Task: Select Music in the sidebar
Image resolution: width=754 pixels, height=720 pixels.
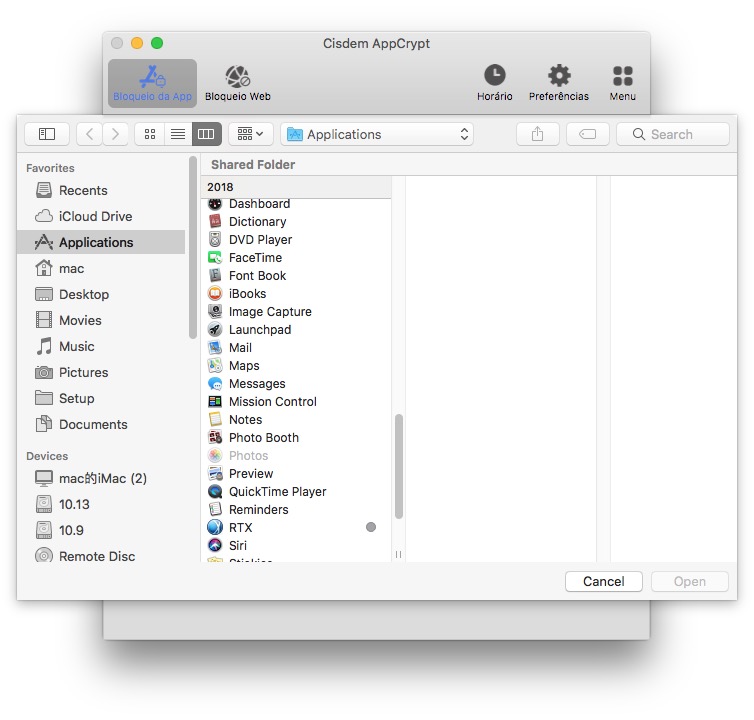Action: [102, 346]
